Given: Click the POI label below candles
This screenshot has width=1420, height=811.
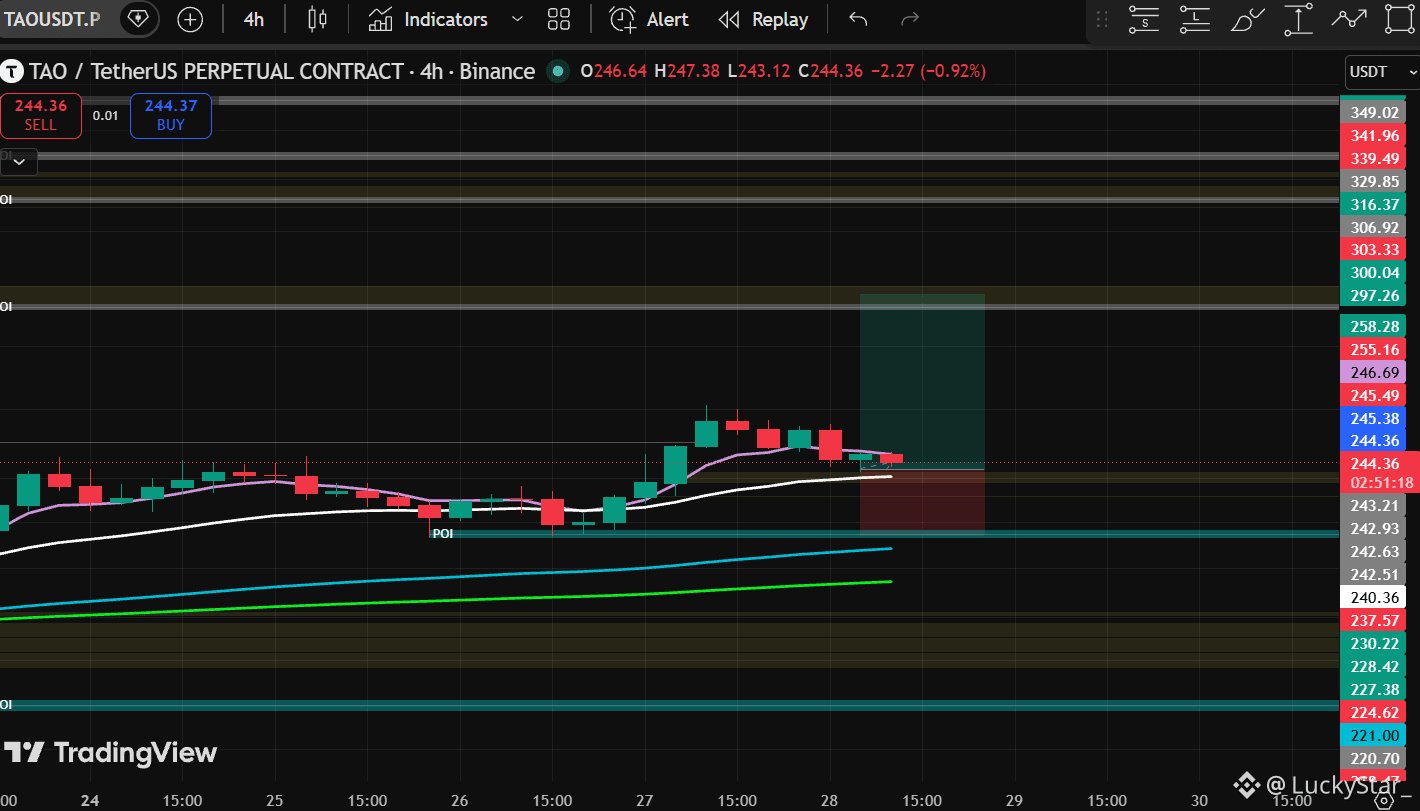Looking at the screenshot, I should click(442, 534).
